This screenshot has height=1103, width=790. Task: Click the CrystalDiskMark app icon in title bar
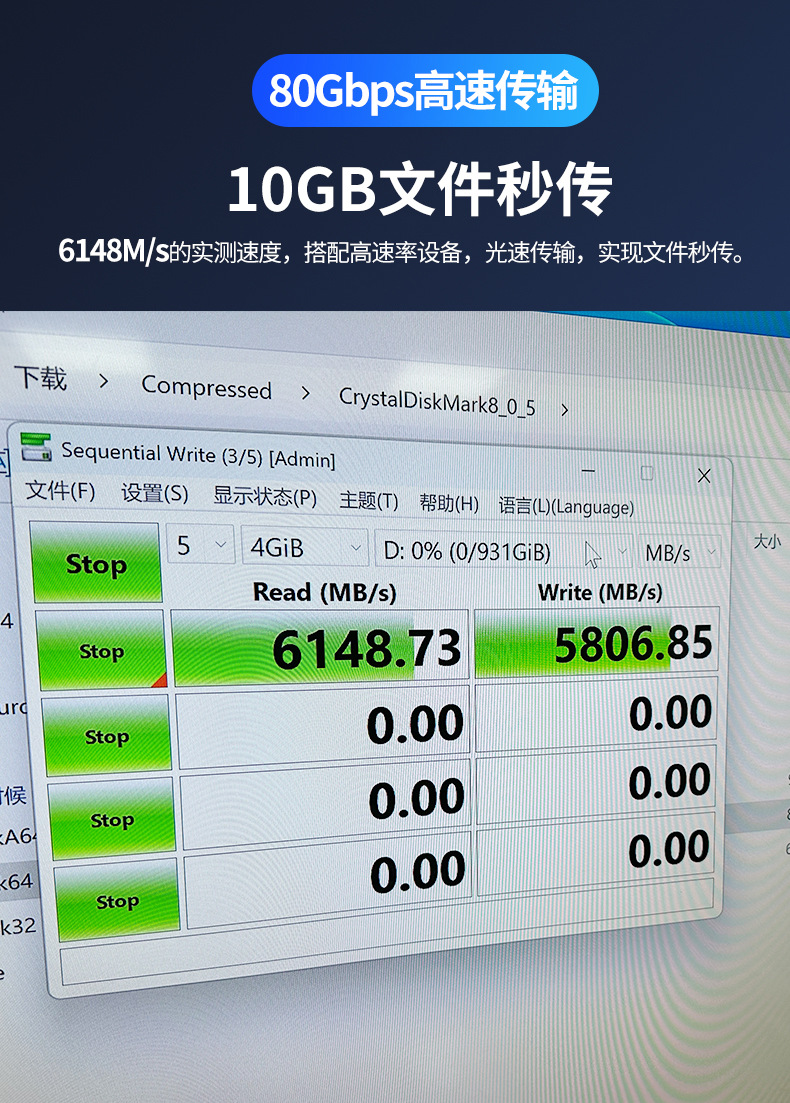[x=37, y=447]
